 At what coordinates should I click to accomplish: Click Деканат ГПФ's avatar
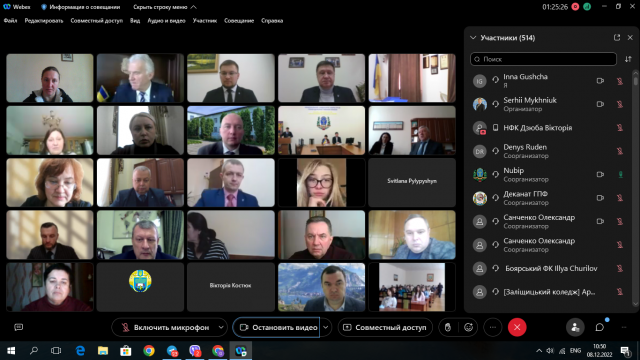click(x=480, y=198)
